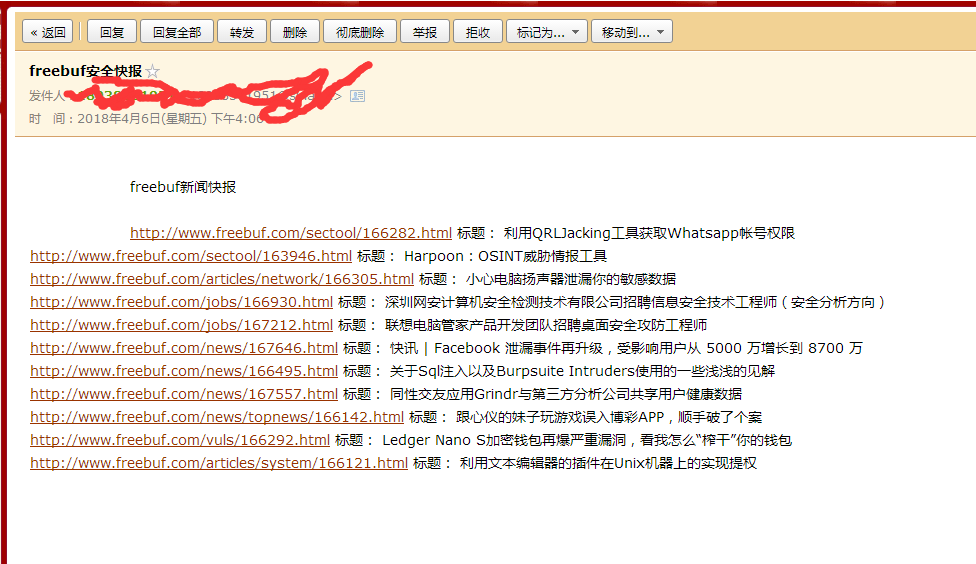This screenshot has height=564, width=976.
Task: Open the sectool/166282.html link
Action: pos(291,233)
